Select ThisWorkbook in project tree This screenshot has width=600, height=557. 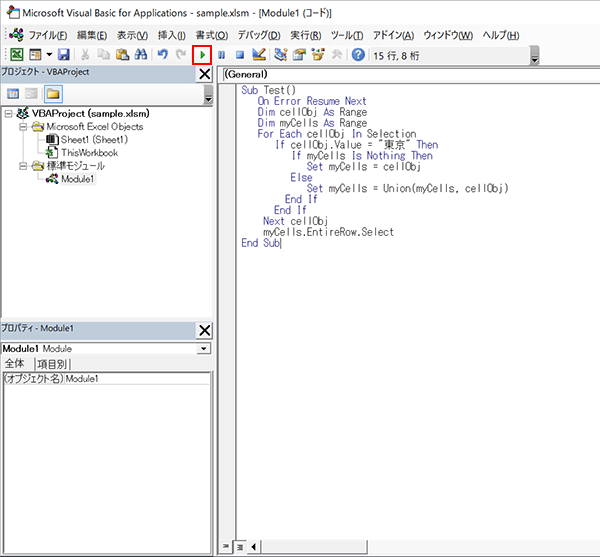coord(90,153)
